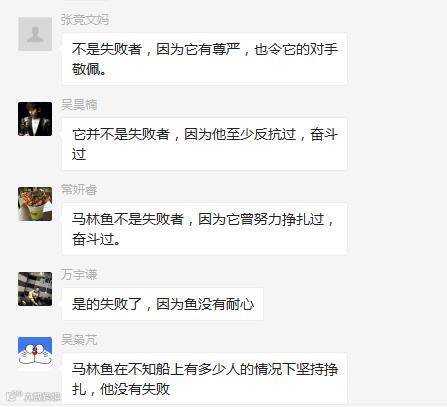The height and width of the screenshot is (407, 447).
Task: Select the bubble 是的失败了，因为鱼没有耐心
Action: point(163,304)
